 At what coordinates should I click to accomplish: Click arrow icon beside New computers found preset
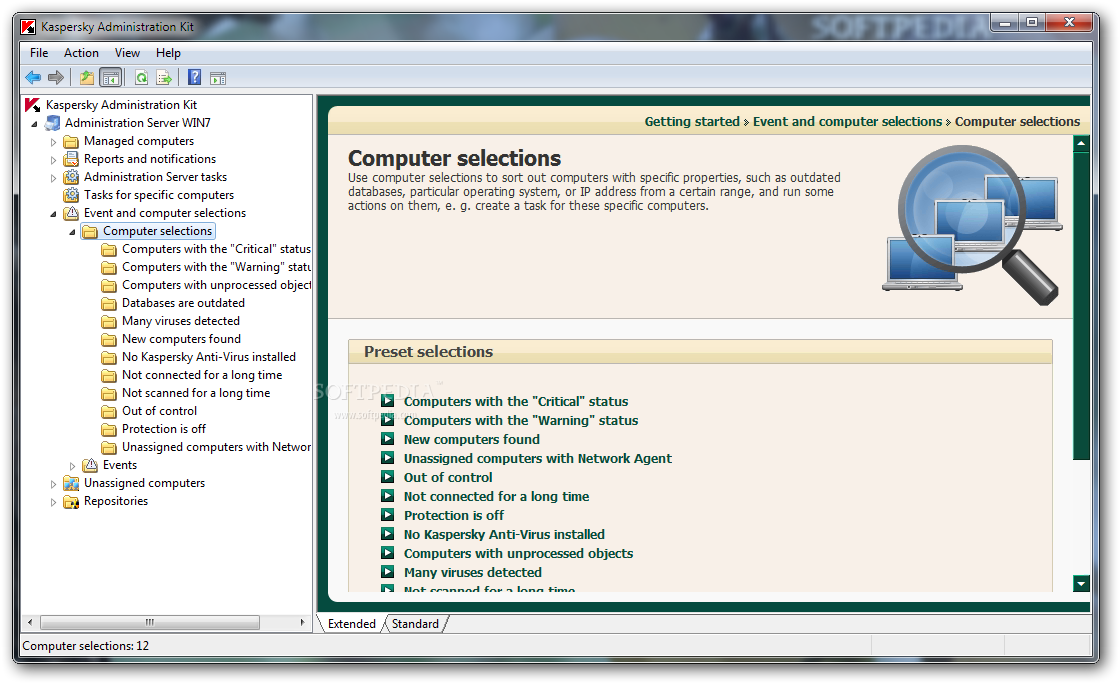(387, 438)
